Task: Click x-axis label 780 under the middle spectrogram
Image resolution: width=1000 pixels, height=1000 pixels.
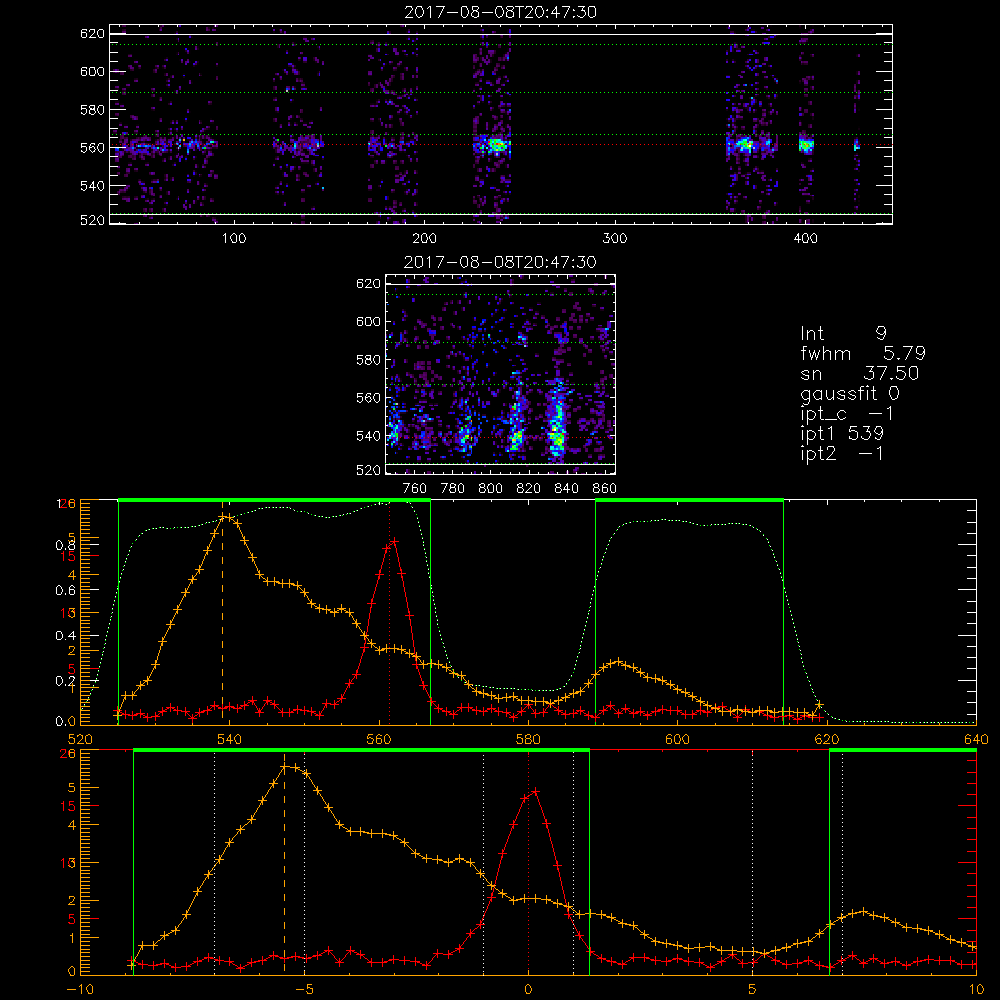Action: click(x=453, y=489)
